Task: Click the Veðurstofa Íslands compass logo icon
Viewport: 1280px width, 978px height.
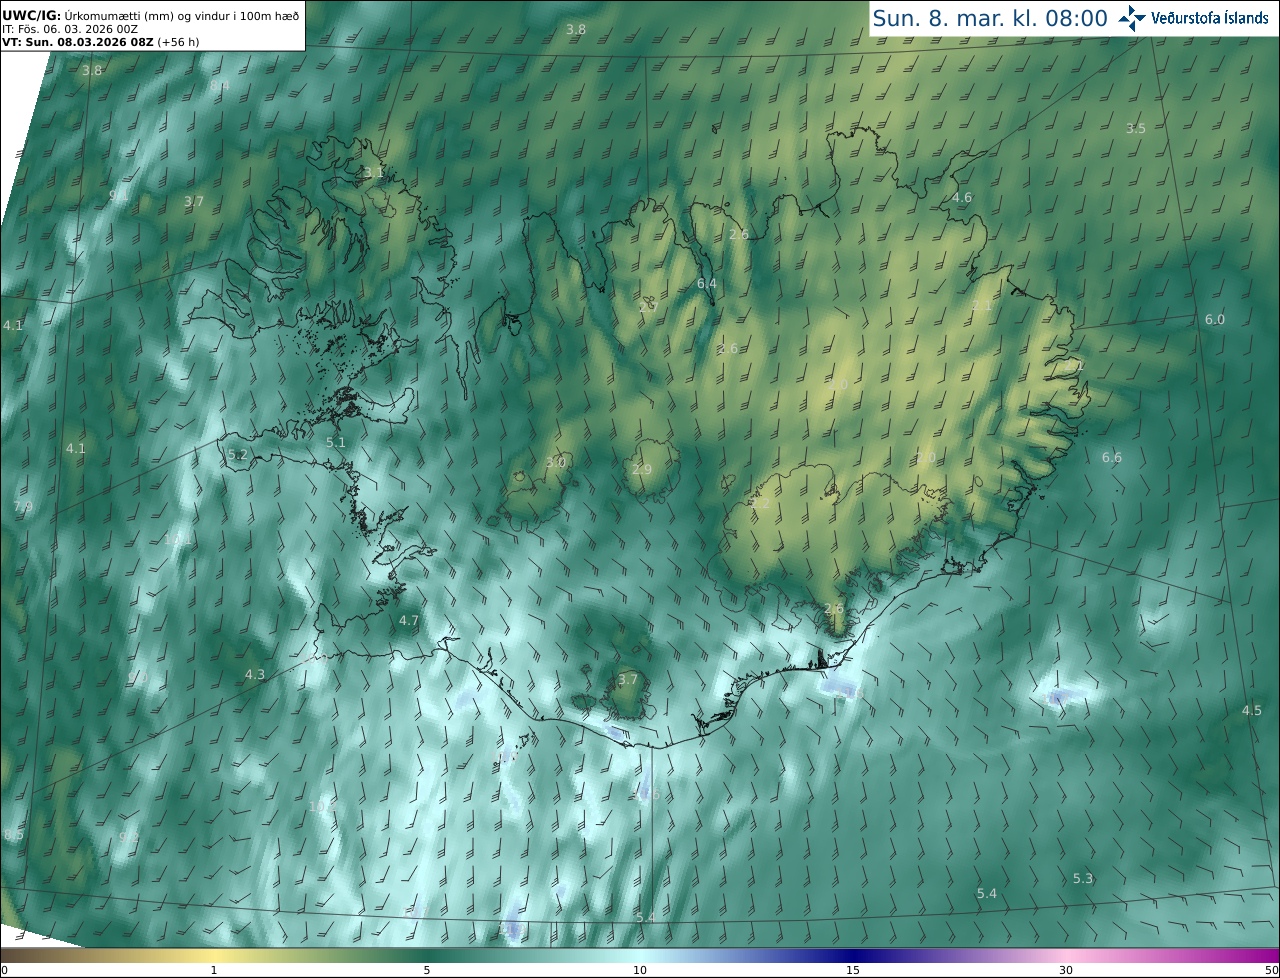Action: click(1131, 17)
